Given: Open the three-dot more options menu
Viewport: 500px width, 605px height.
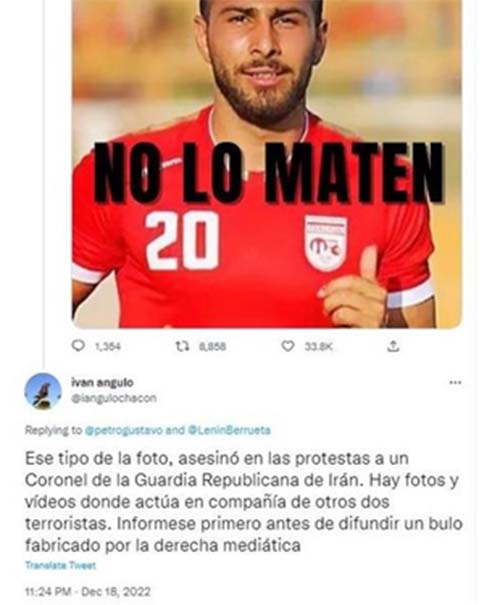Looking at the screenshot, I should [x=455, y=382].
